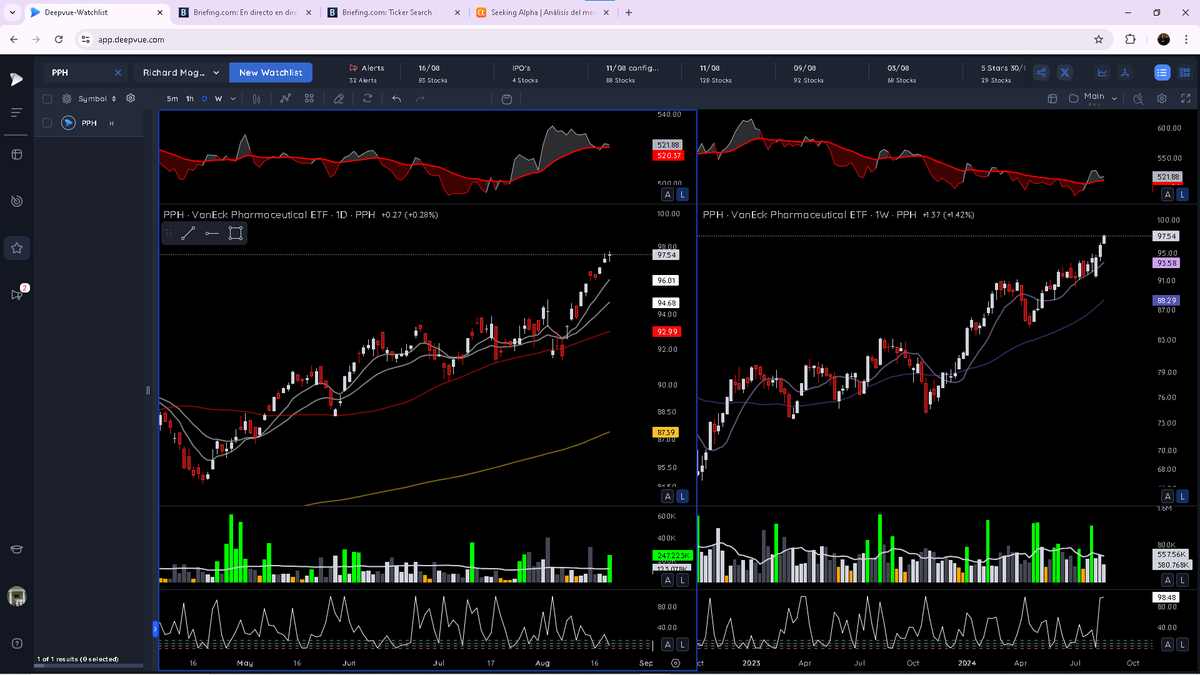Switch chart to weekly W timeframe
Viewport: 1200px width, 675px height.
pyautogui.click(x=219, y=98)
